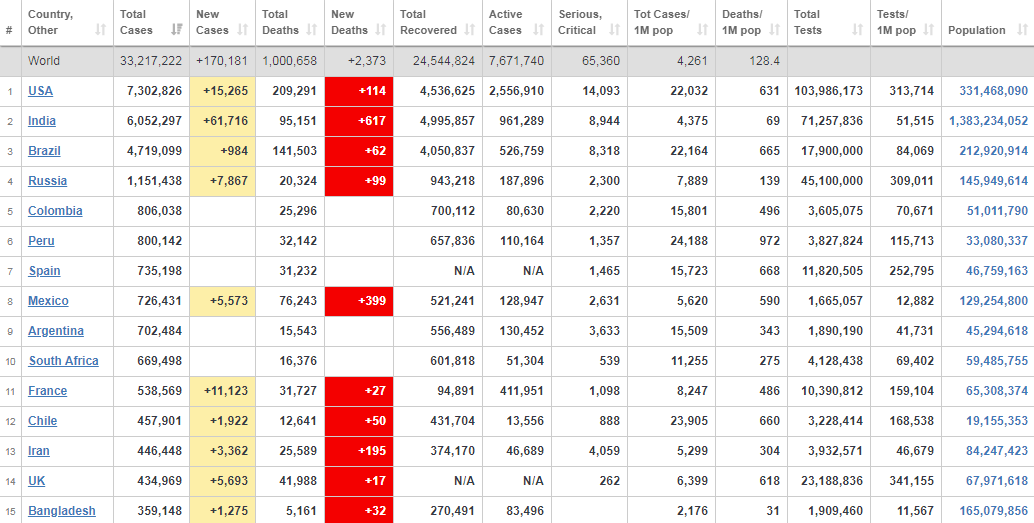Open the Mexico country link
The height and width of the screenshot is (523, 1034).
pyautogui.click(x=47, y=301)
